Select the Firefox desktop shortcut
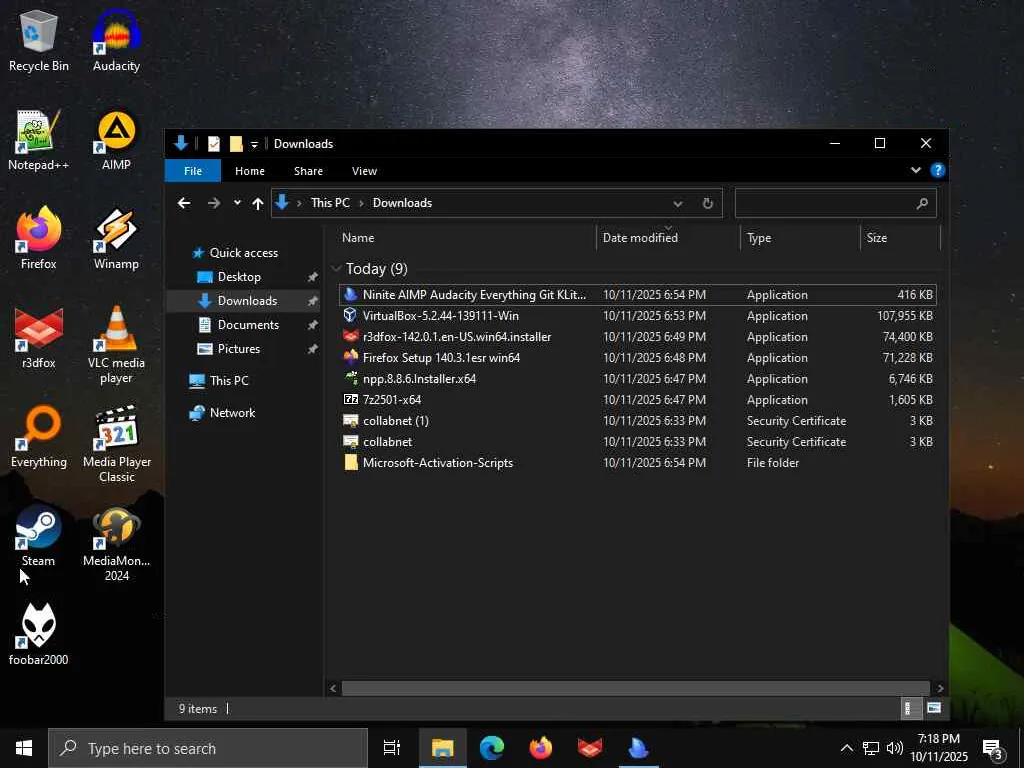The image size is (1024, 768). coord(39,239)
